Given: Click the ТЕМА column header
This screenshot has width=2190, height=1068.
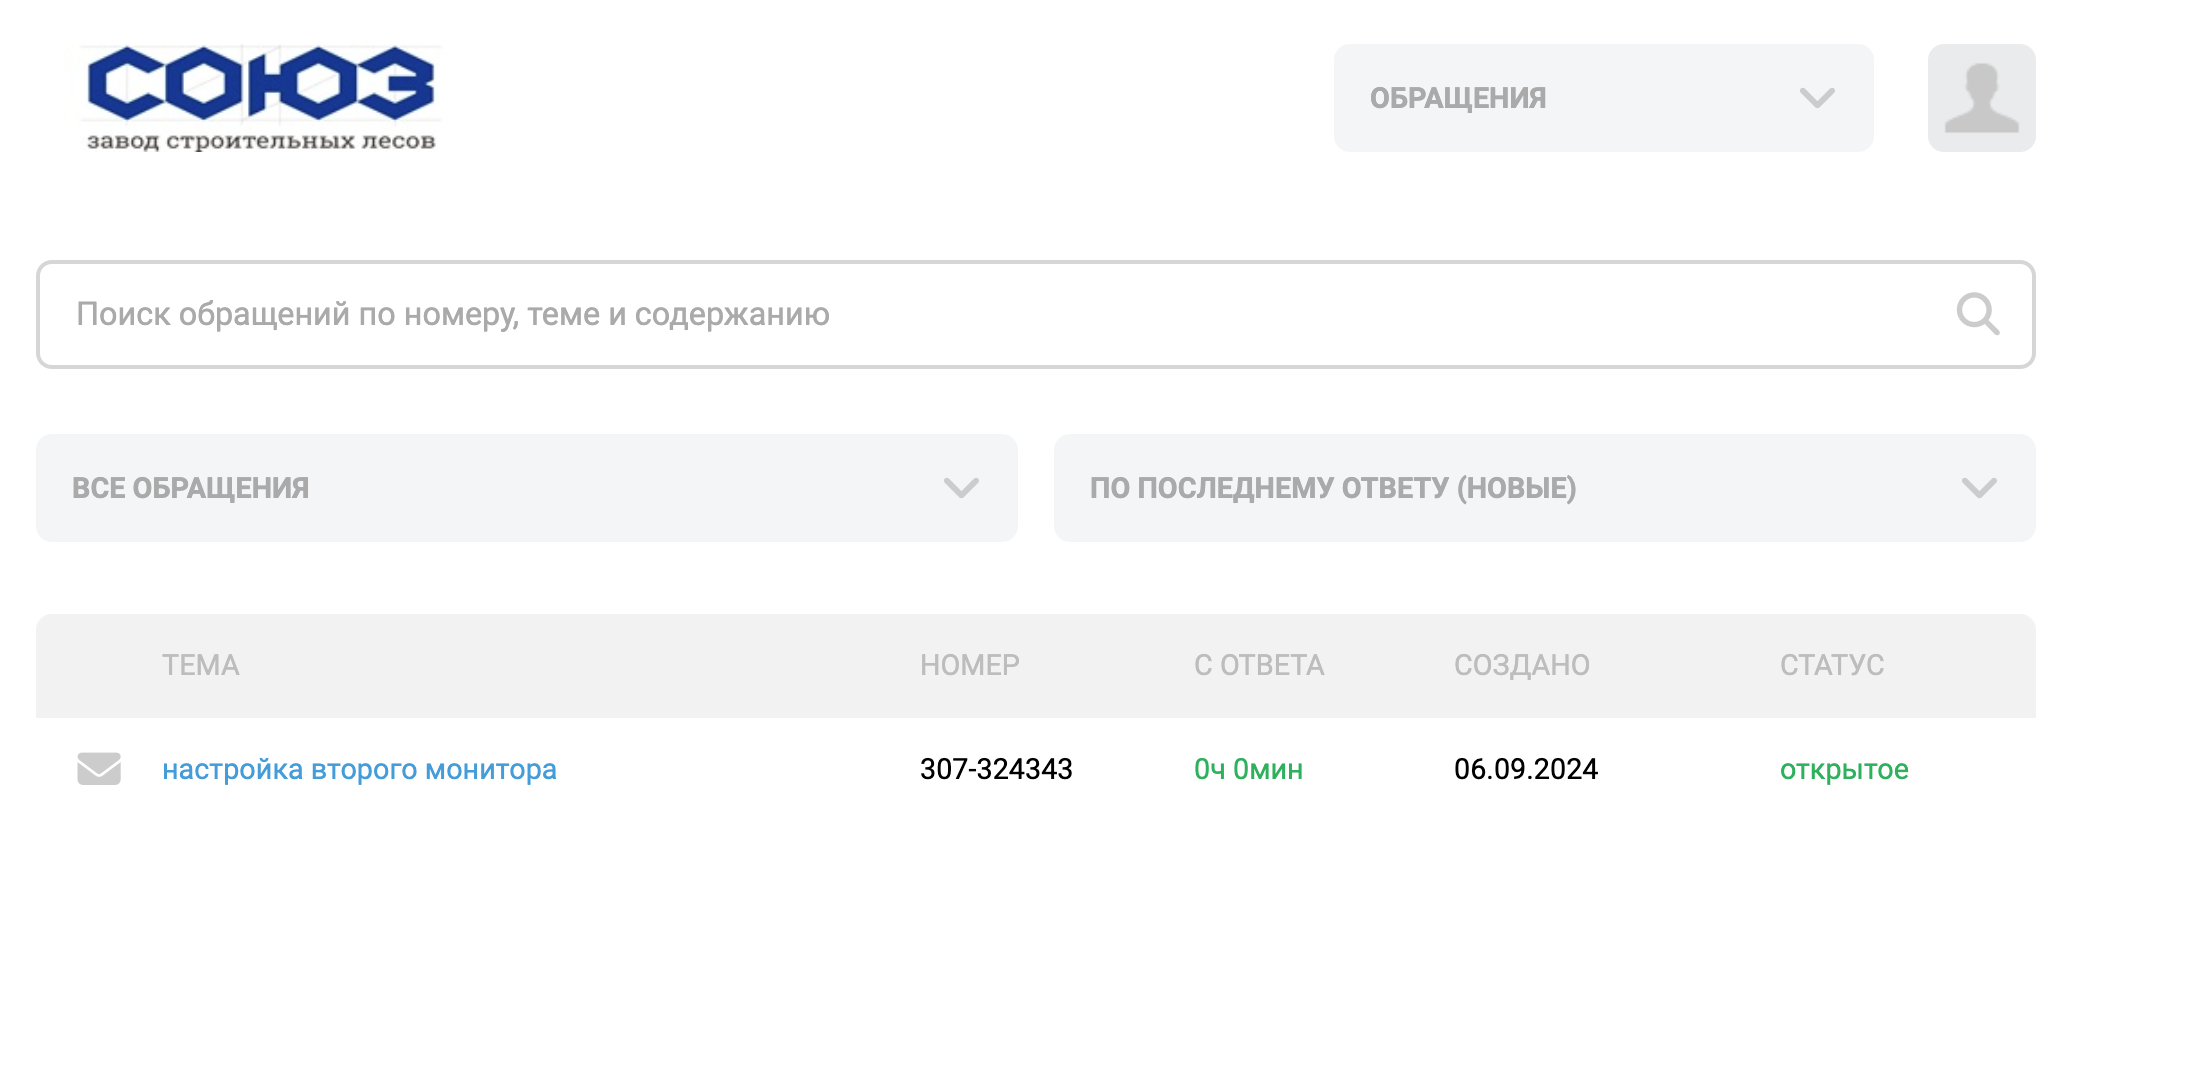Looking at the screenshot, I should pyautogui.click(x=201, y=665).
